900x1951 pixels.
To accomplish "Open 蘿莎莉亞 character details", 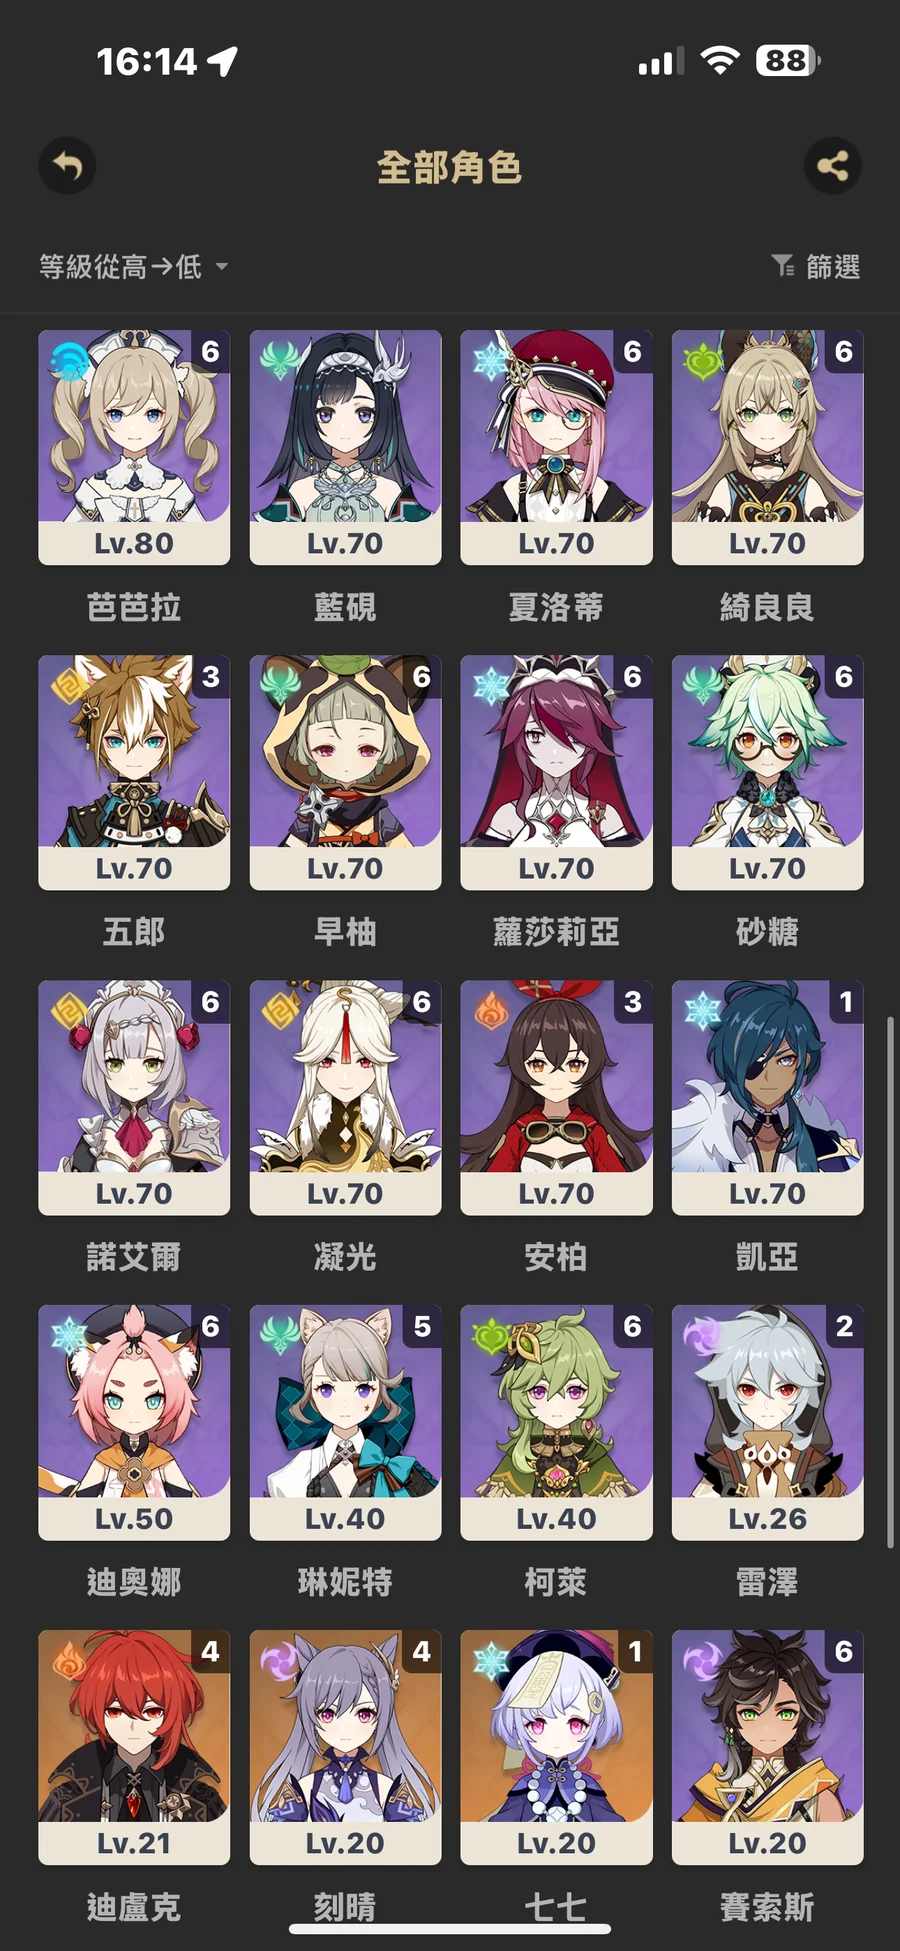I will click(x=556, y=772).
